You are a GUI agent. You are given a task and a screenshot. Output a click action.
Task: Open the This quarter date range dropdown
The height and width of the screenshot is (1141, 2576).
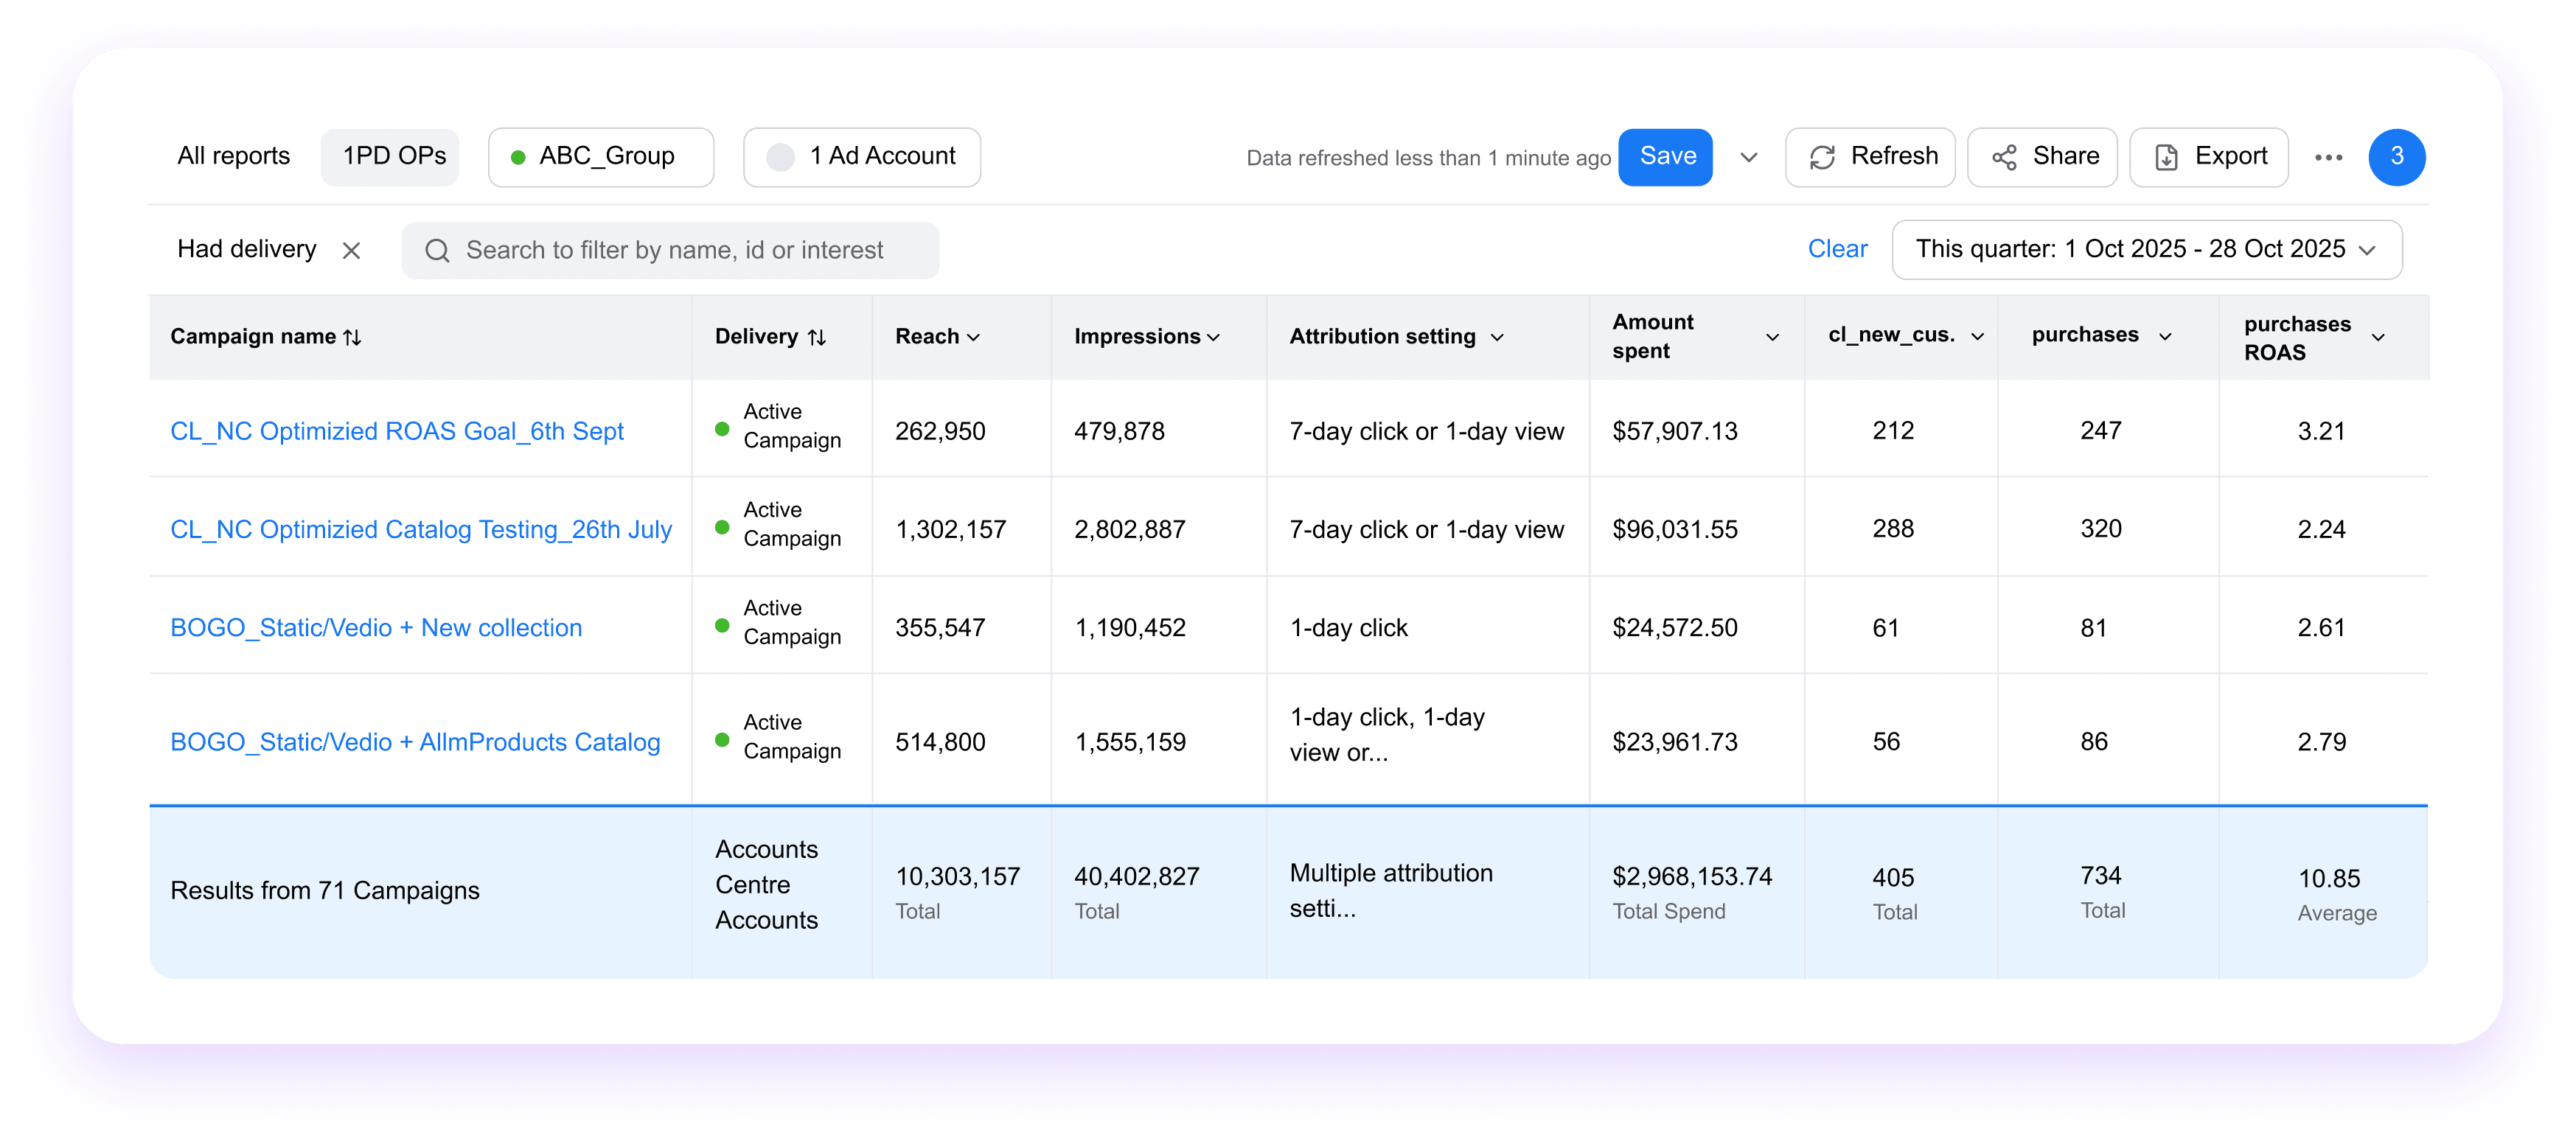pos(2146,249)
